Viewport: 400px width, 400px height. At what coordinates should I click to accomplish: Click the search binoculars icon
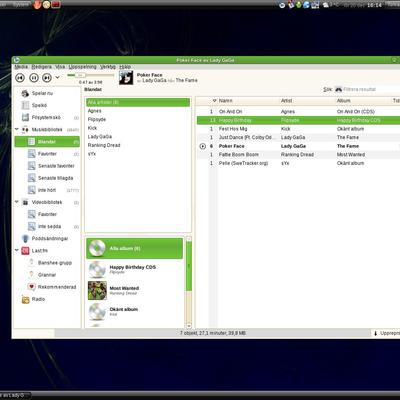tap(338, 89)
